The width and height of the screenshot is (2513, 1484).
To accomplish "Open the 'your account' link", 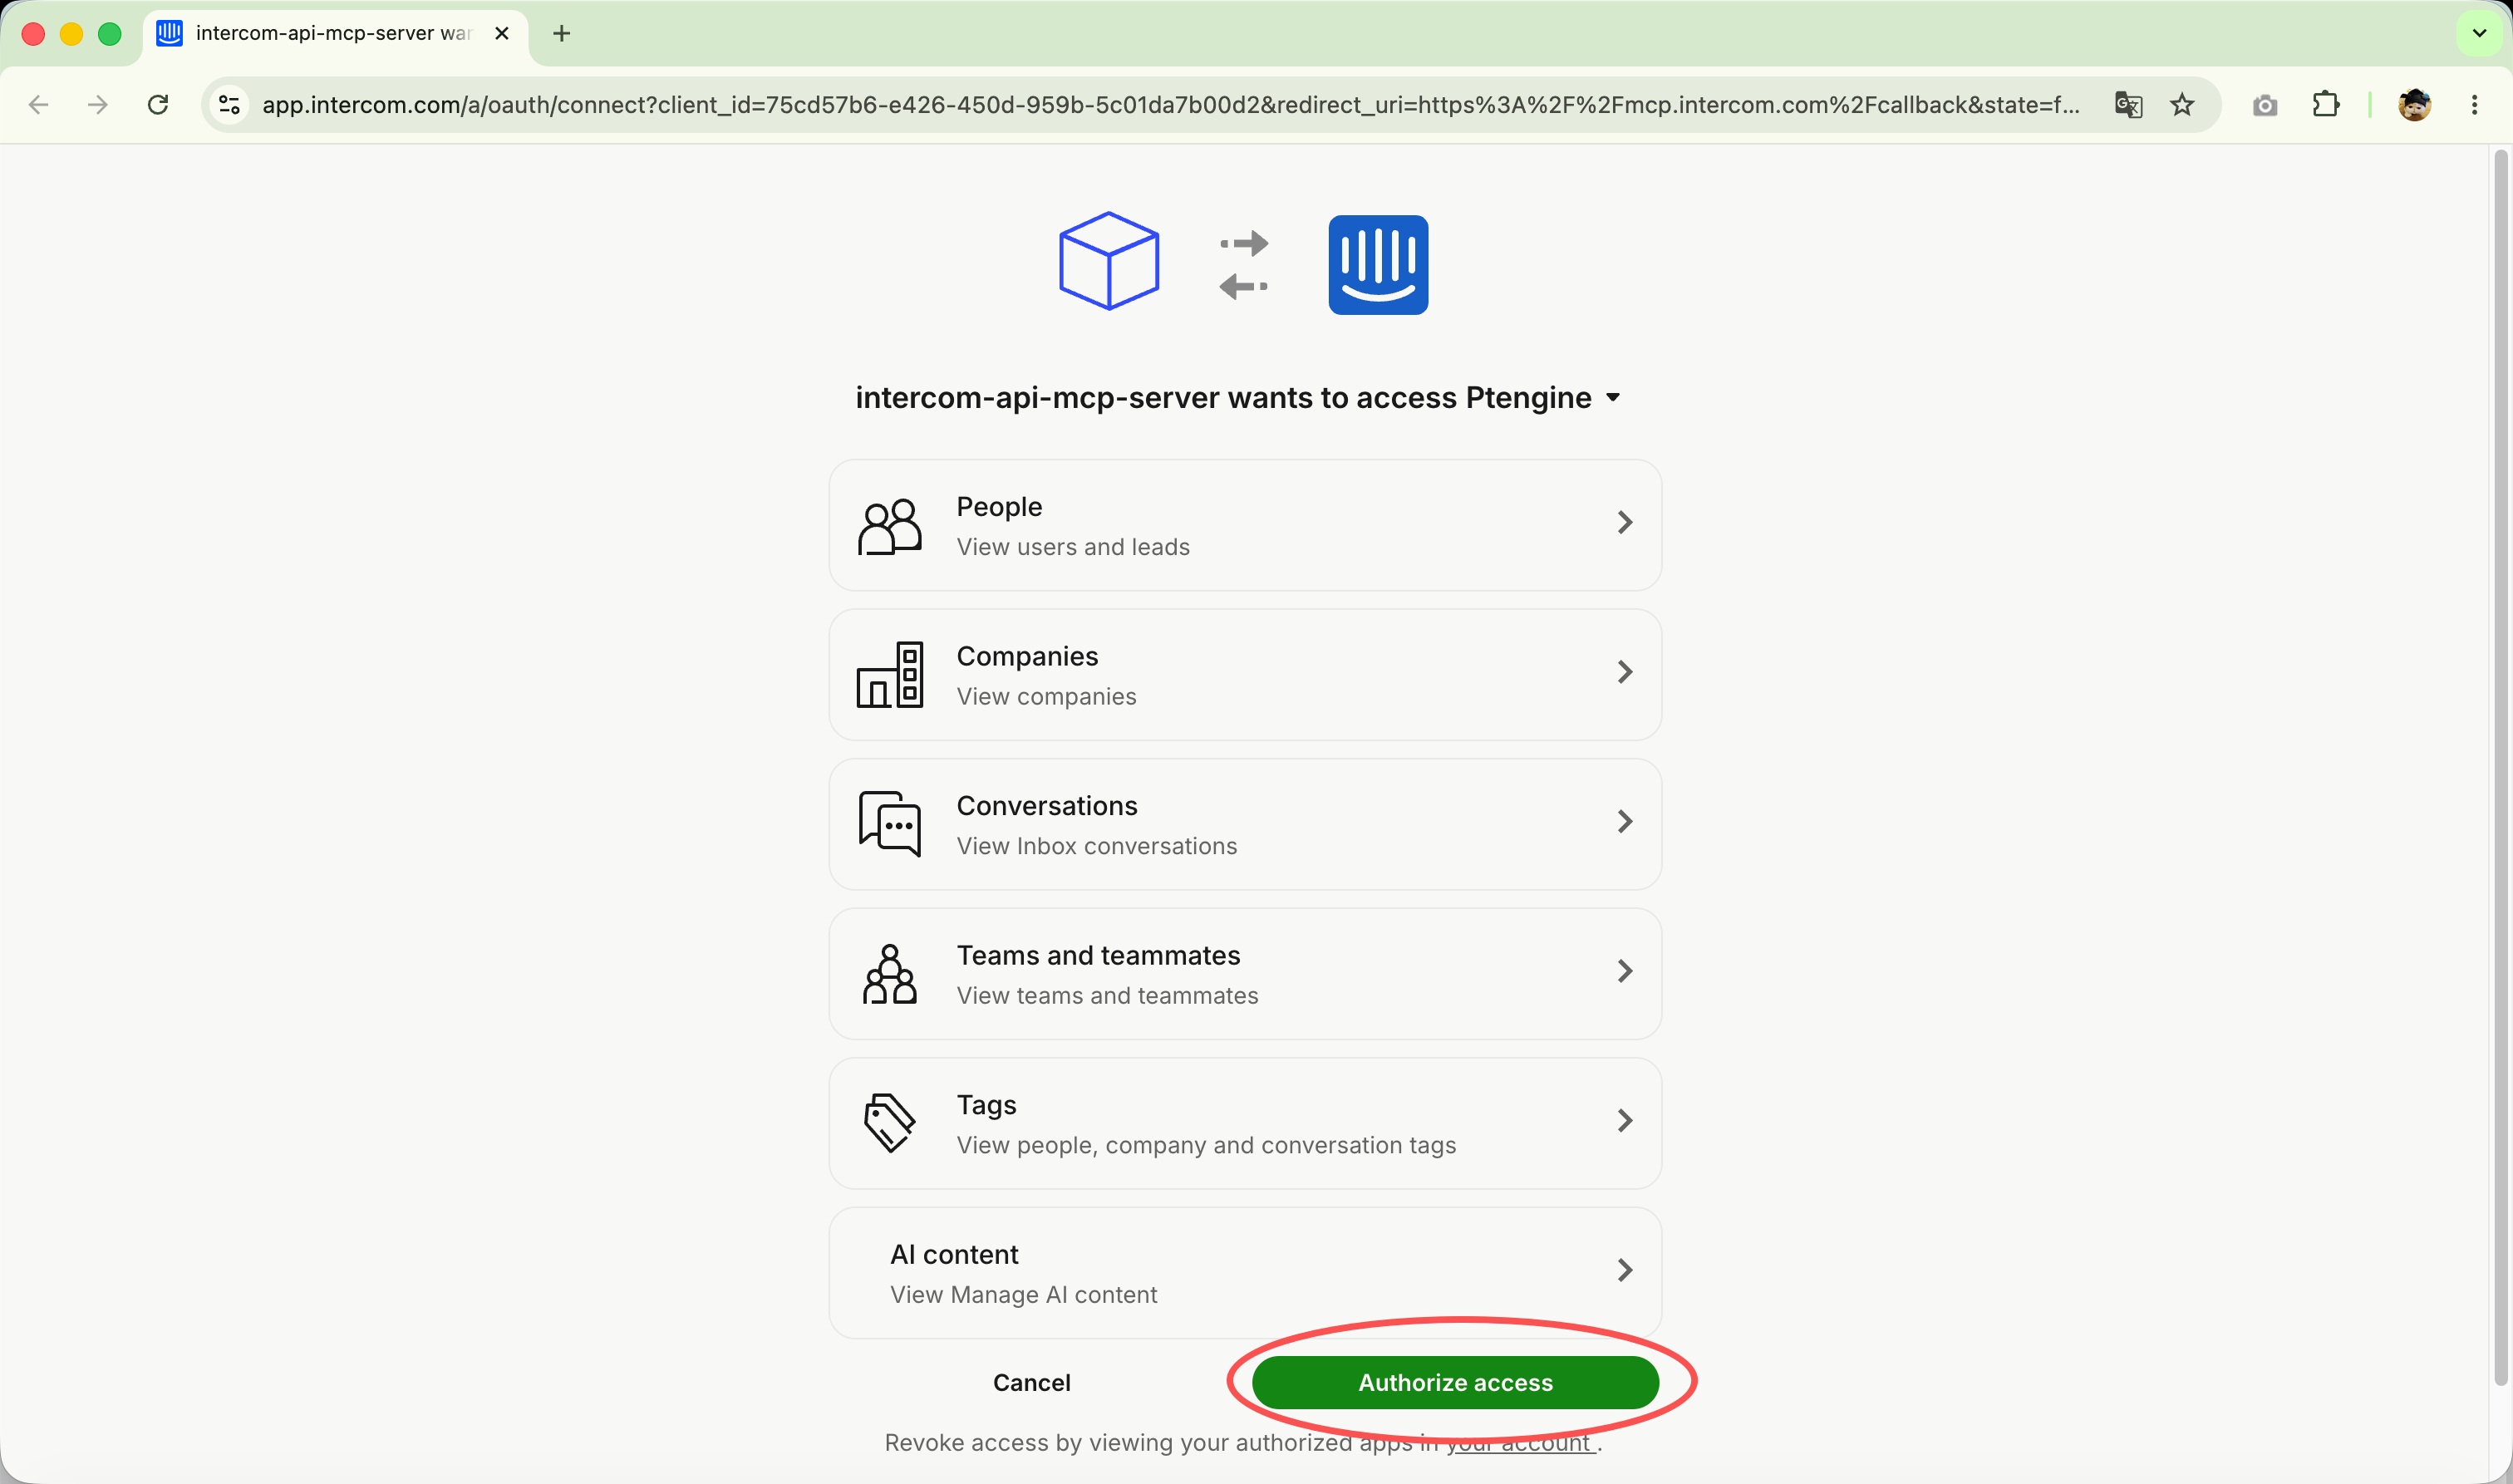I will pyautogui.click(x=1519, y=1442).
